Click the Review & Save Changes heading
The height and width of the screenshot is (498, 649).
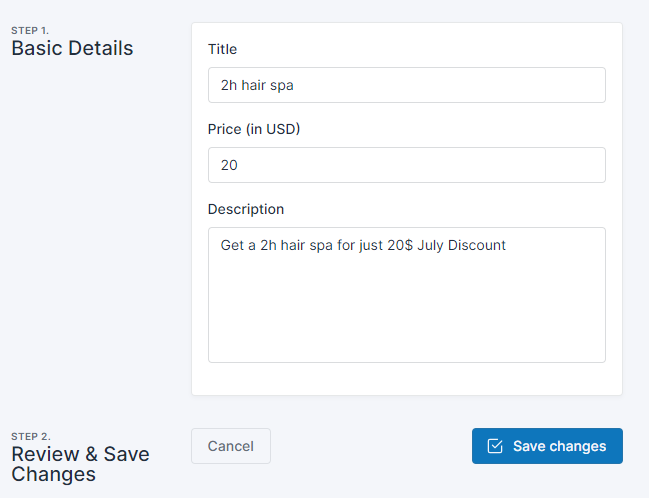(x=80, y=464)
